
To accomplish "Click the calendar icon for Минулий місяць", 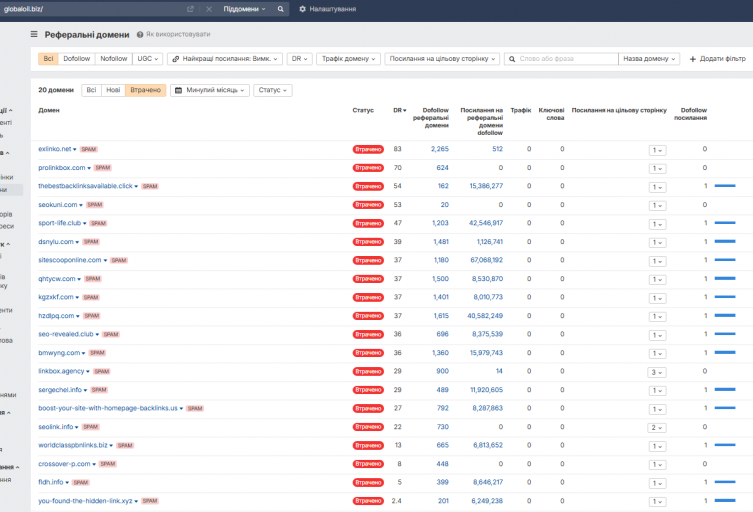I will 178,90.
